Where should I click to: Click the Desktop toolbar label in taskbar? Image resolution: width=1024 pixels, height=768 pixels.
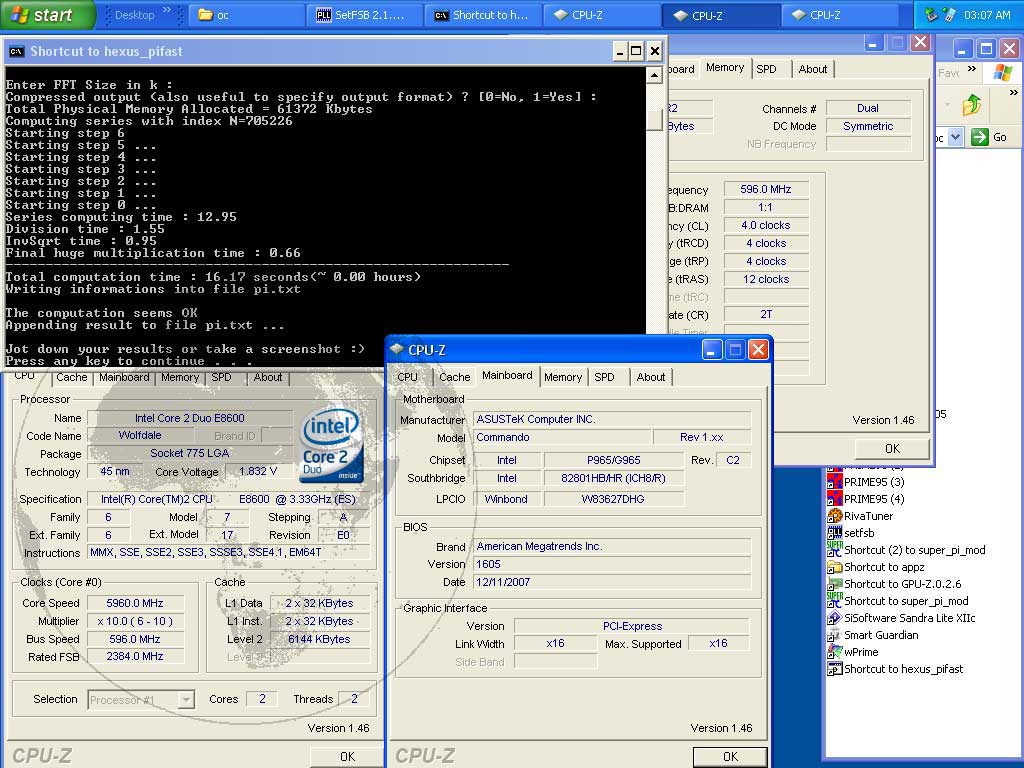tap(134, 15)
